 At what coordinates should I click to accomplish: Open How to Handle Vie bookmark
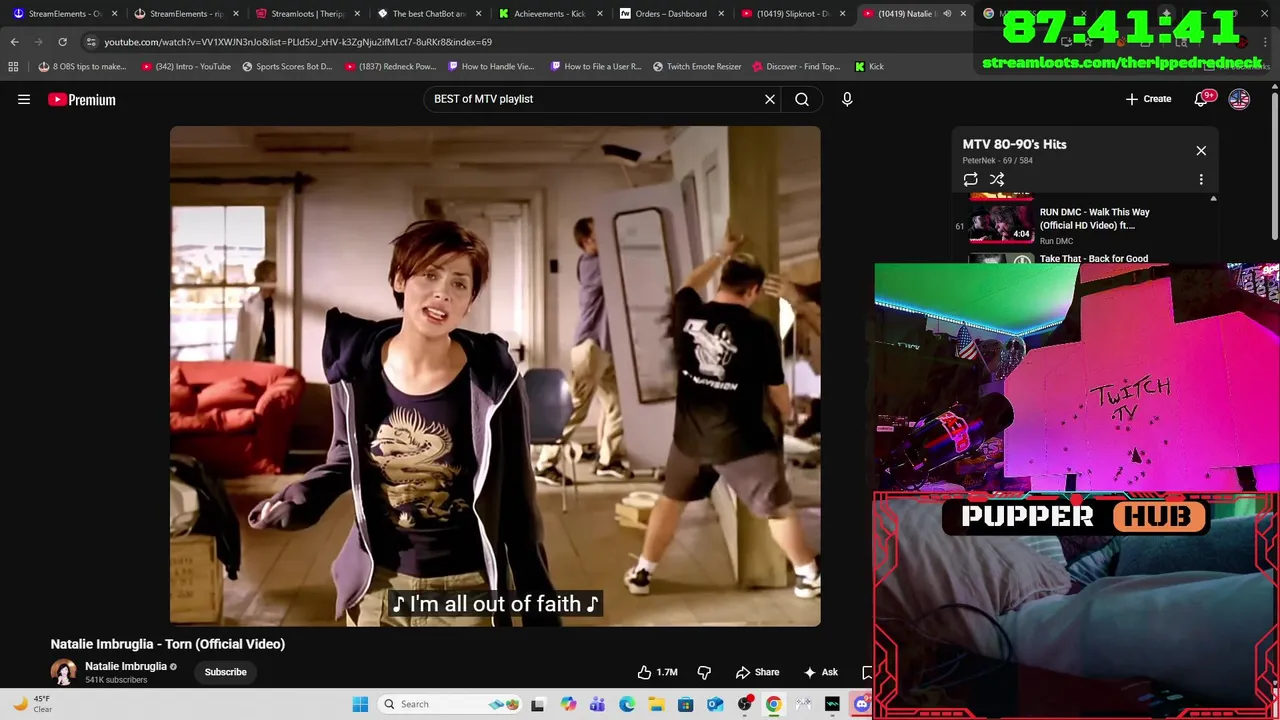coord(491,67)
